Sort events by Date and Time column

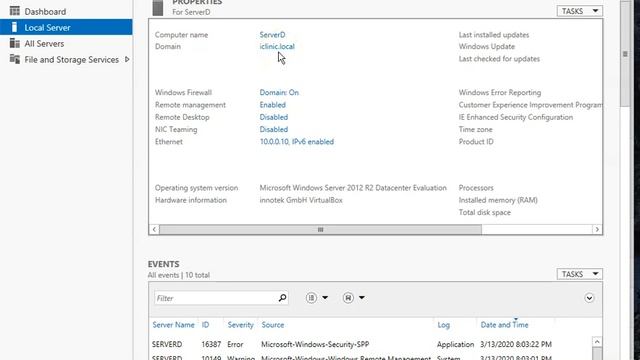[x=504, y=325]
